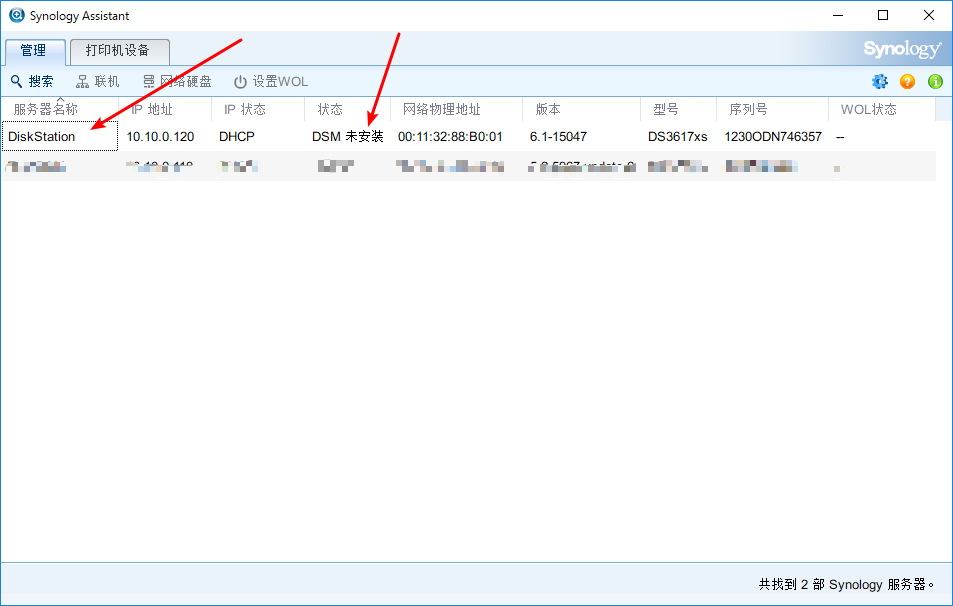Click the DHCP cell of DiskStation
953x606 pixels.
point(237,137)
